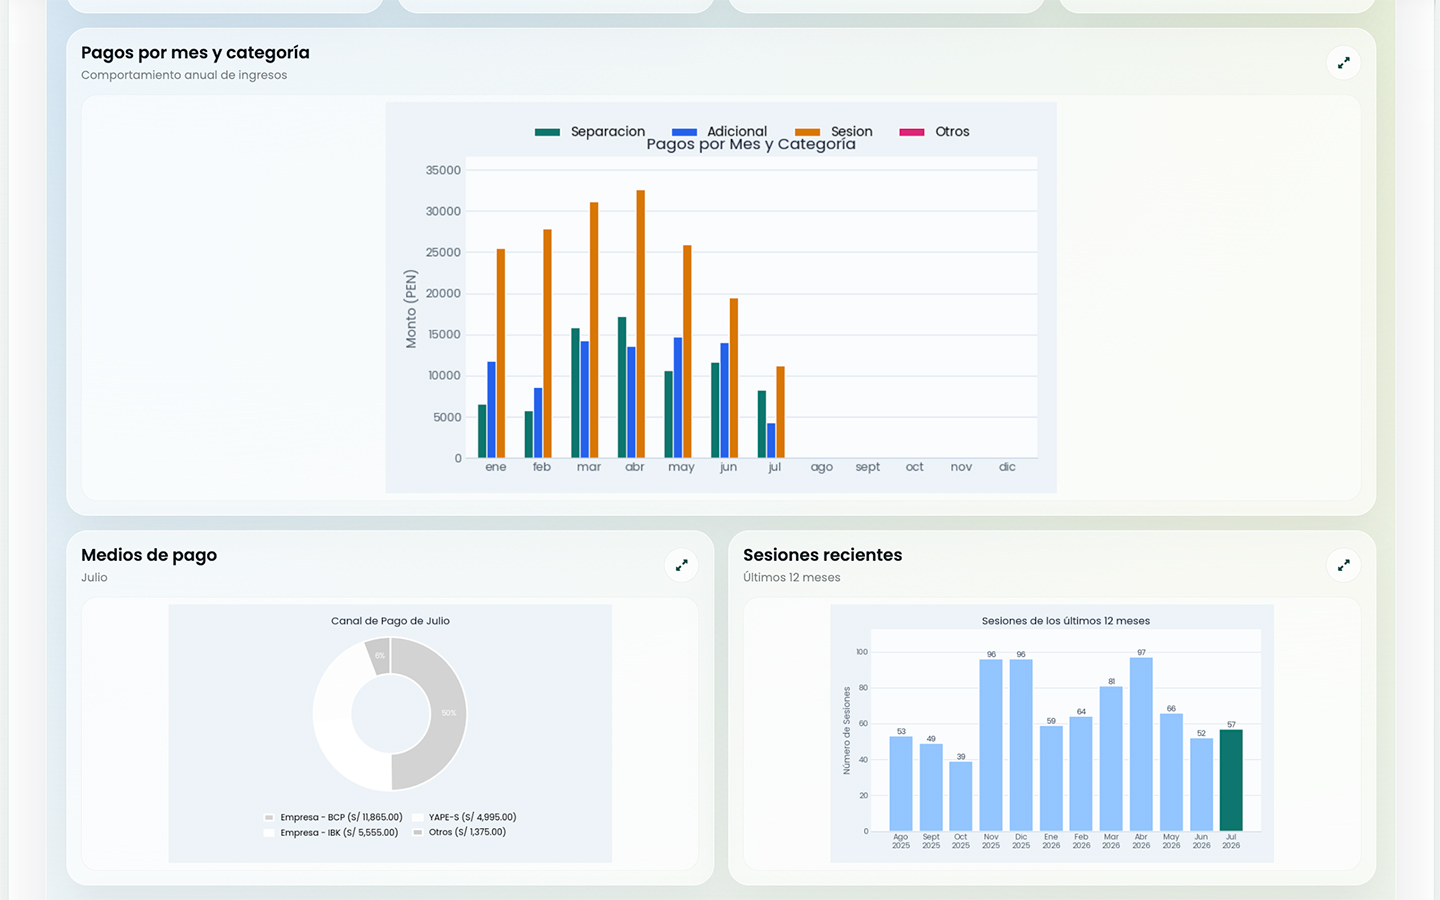Click the Abr 2026 bar labeled 97
This screenshot has height=900, width=1440.
pyautogui.click(x=1141, y=744)
